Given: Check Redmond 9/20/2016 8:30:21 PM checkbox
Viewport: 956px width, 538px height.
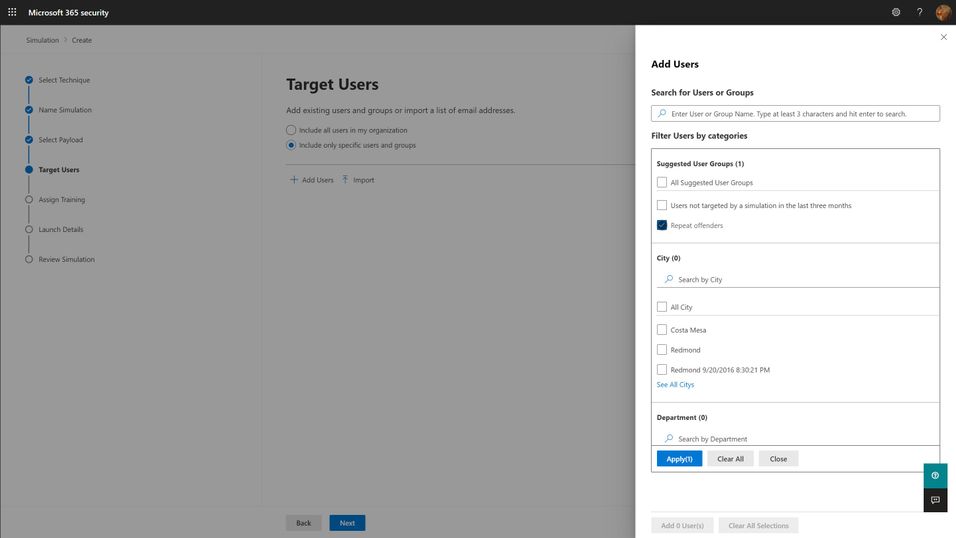Looking at the screenshot, I should (662, 370).
